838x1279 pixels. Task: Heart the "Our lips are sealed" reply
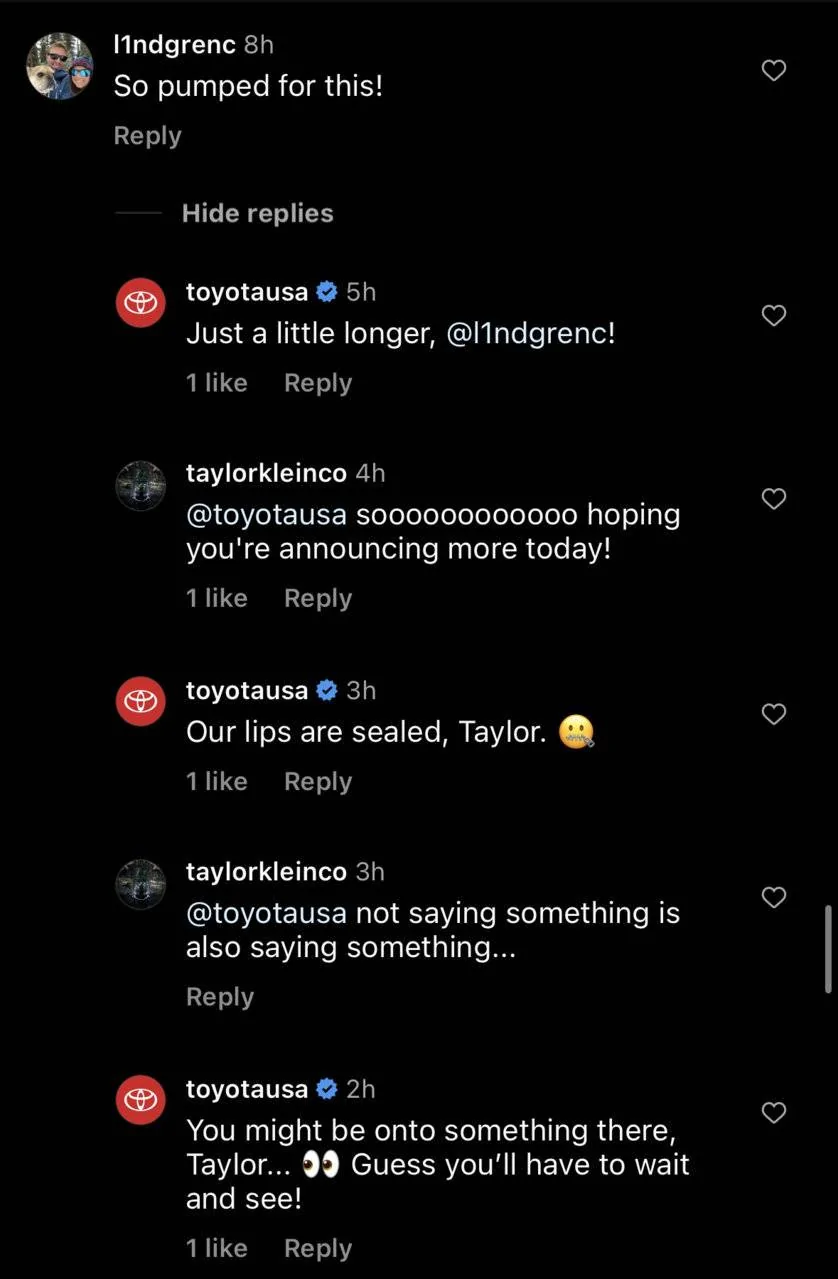click(x=773, y=714)
